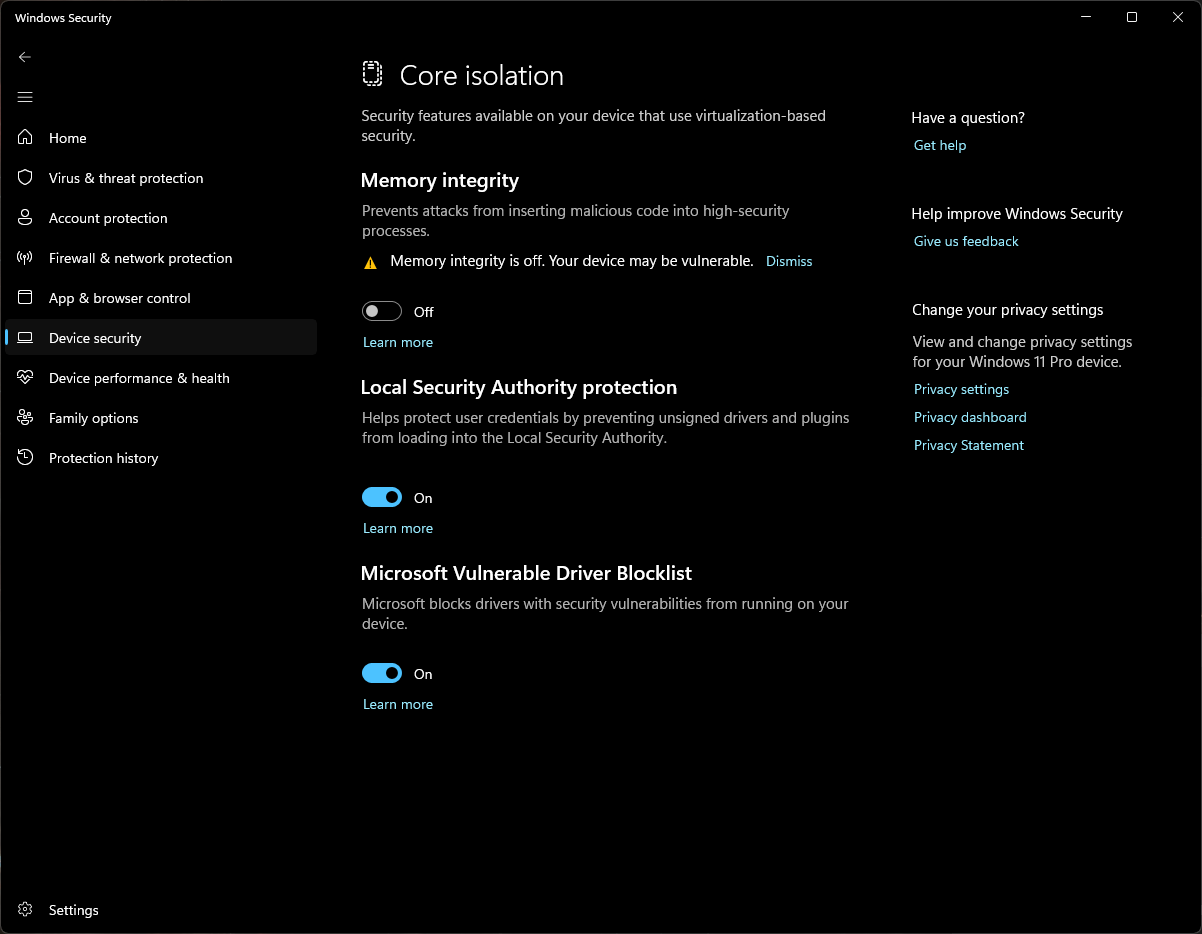Screen dimensions: 1202x934
Task: Open Privacy Statement link
Action: pyautogui.click(x=969, y=445)
